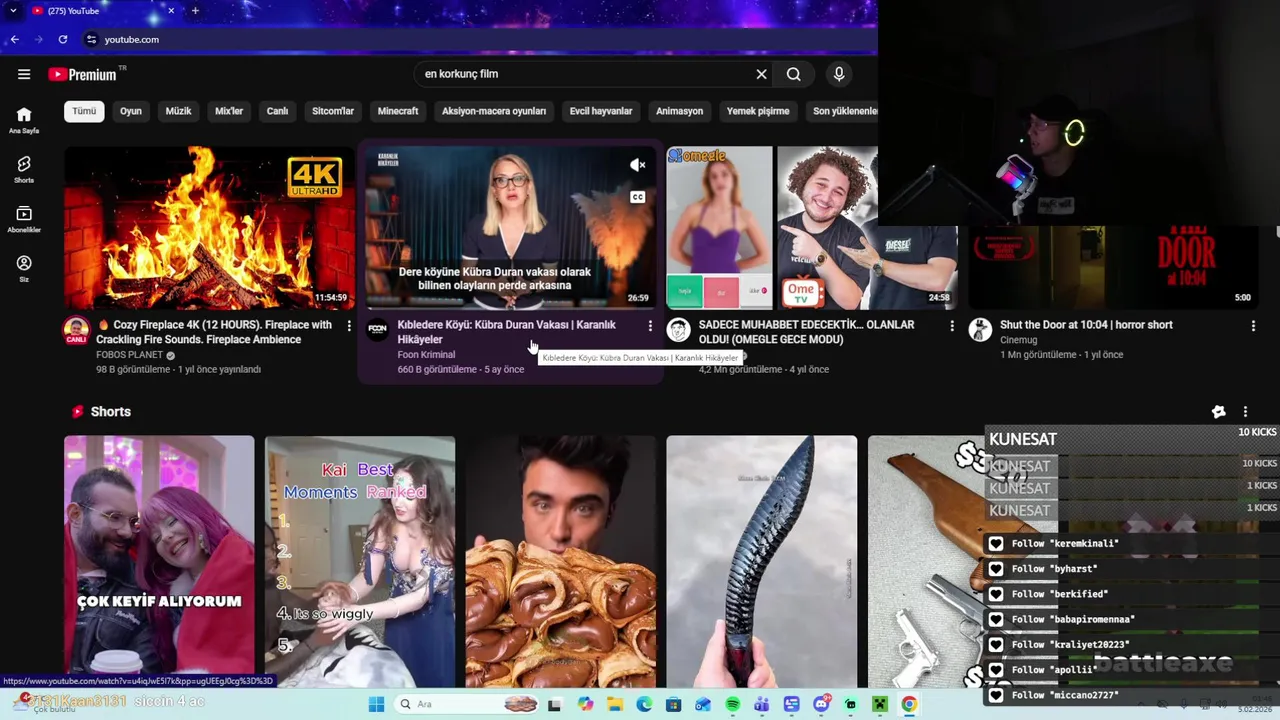The image size is (1280, 720).
Task: Go back with browser back arrow
Action: 14,39
